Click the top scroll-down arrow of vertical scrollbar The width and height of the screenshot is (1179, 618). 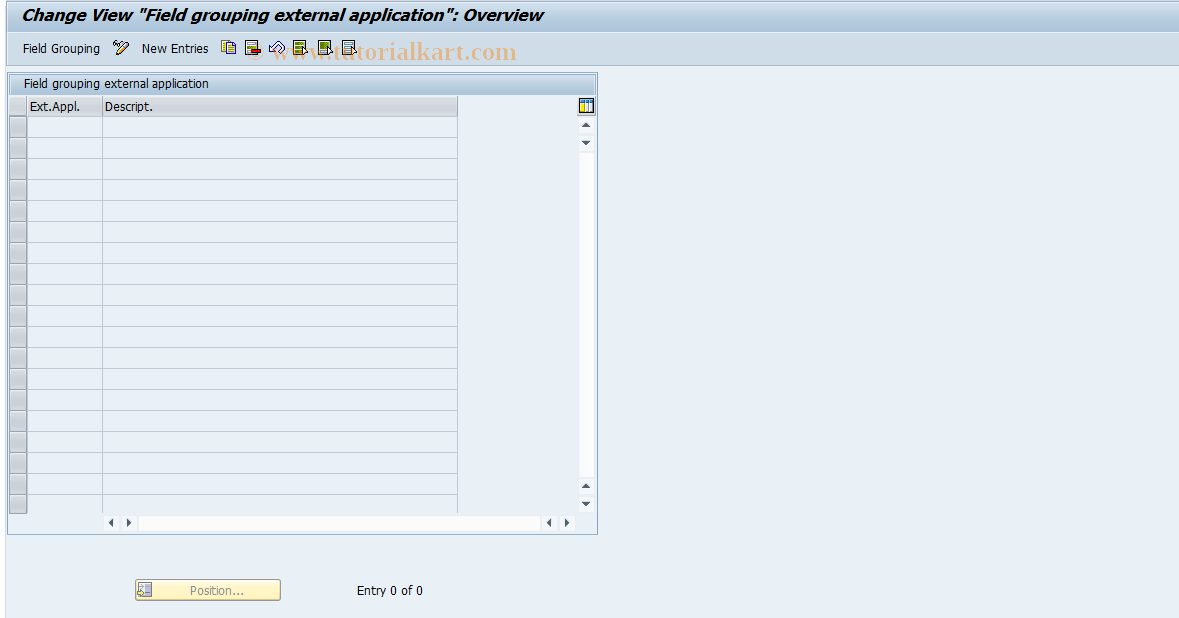click(x=586, y=143)
